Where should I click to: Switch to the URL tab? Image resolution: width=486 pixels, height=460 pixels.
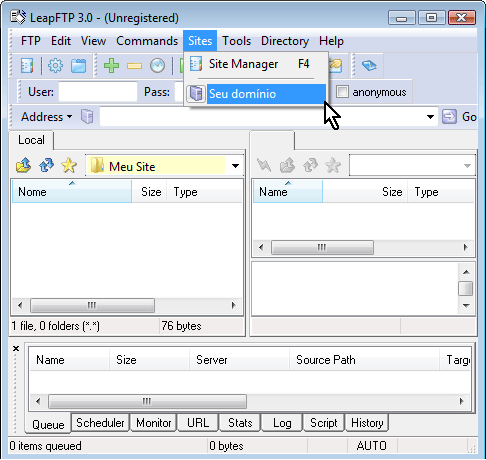198,423
